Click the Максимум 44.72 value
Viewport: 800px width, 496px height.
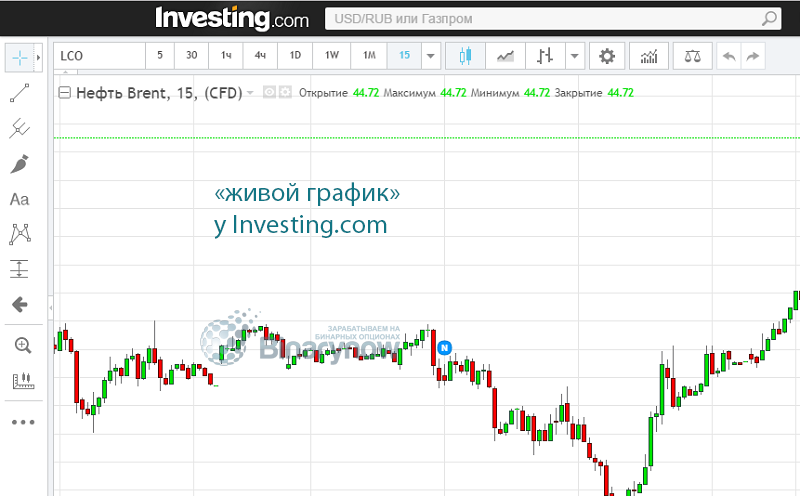pyautogui.click(x=453, y=93)
